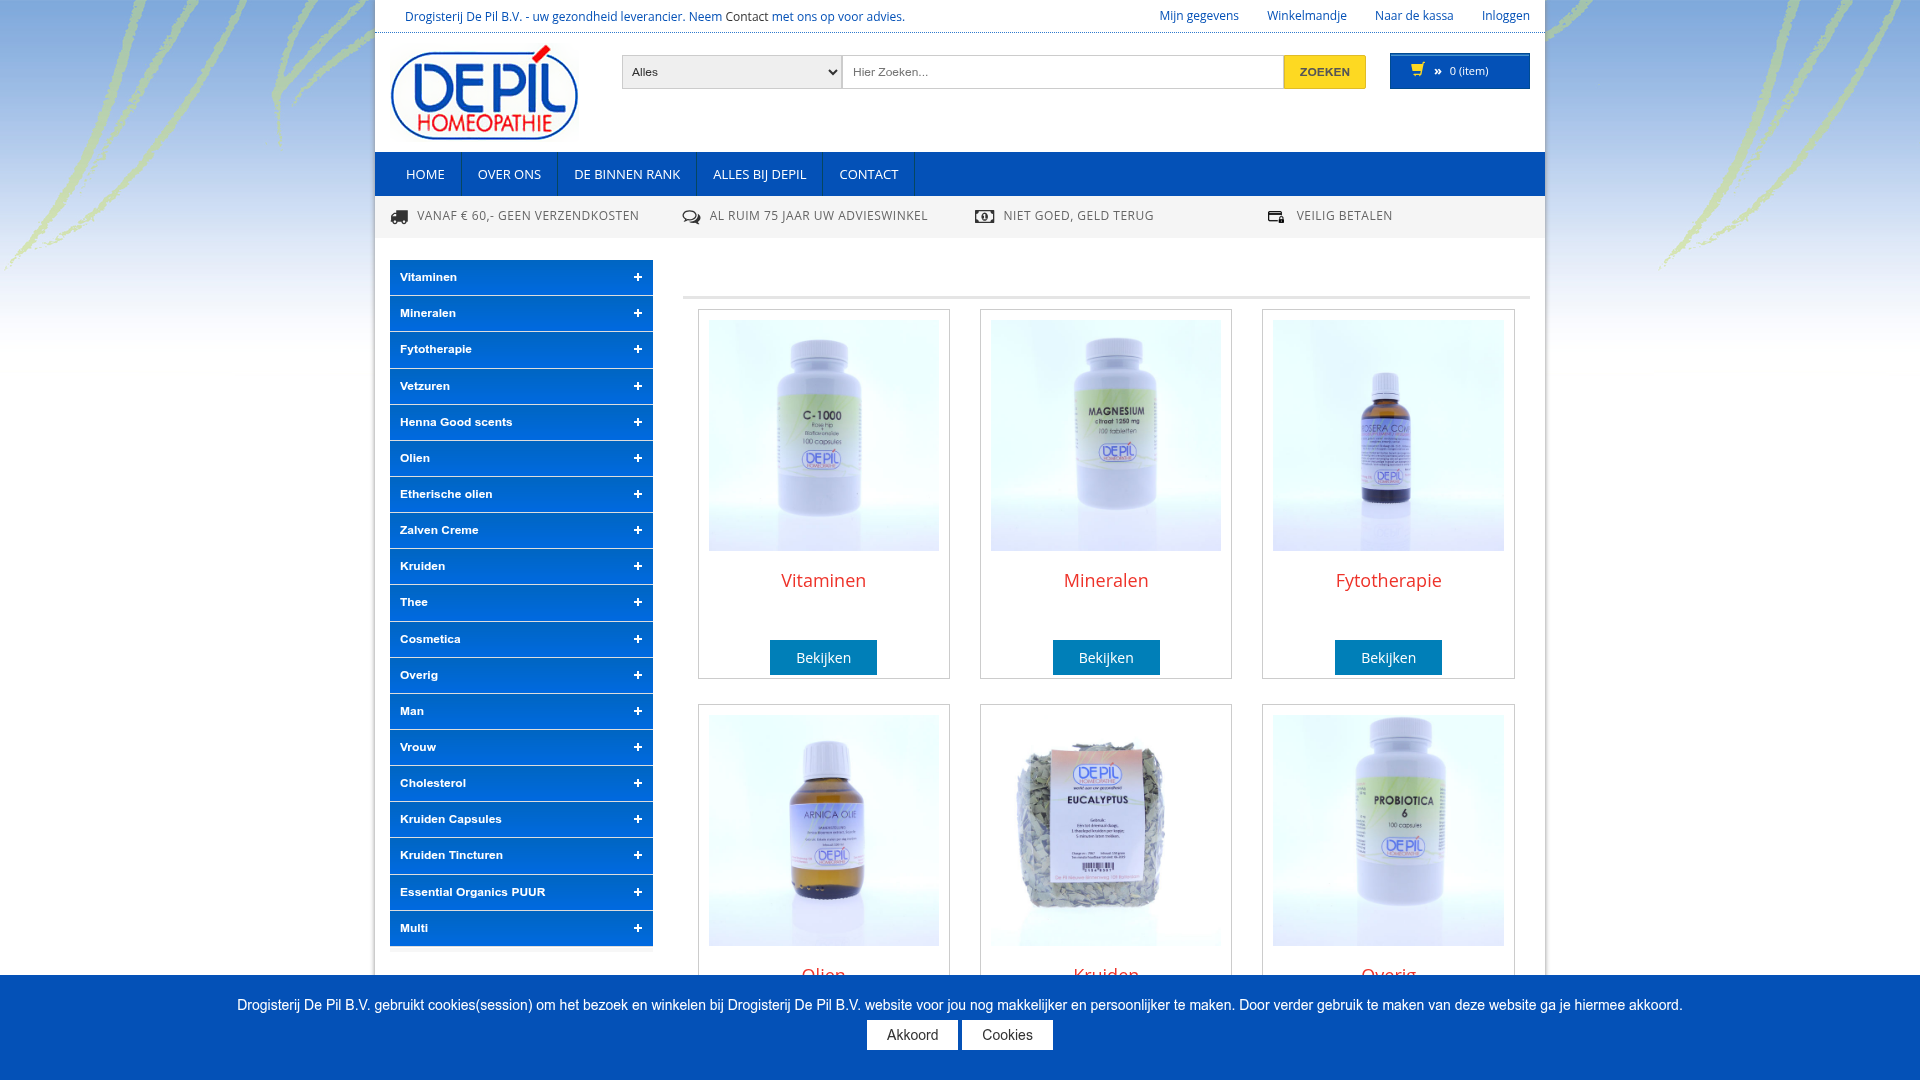Select the Kruiden Tincturen sidebar category
Image resolution: width=1920 pixels, height=1080 pixels.
tap(521, 856)
